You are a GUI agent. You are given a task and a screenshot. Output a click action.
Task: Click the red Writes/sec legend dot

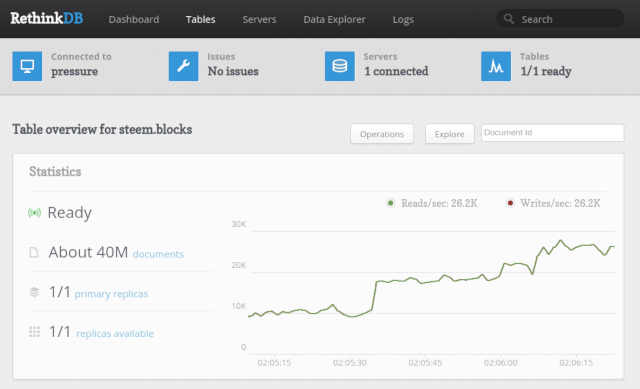[510, 203]
